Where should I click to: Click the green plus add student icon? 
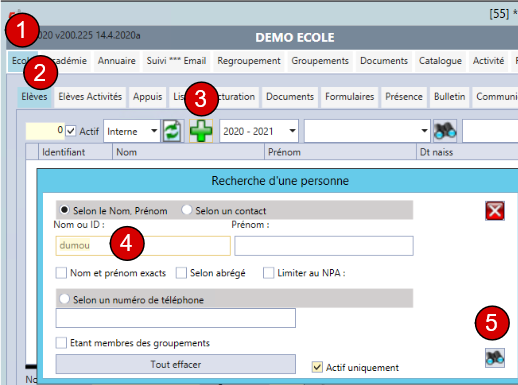[201, 131]
